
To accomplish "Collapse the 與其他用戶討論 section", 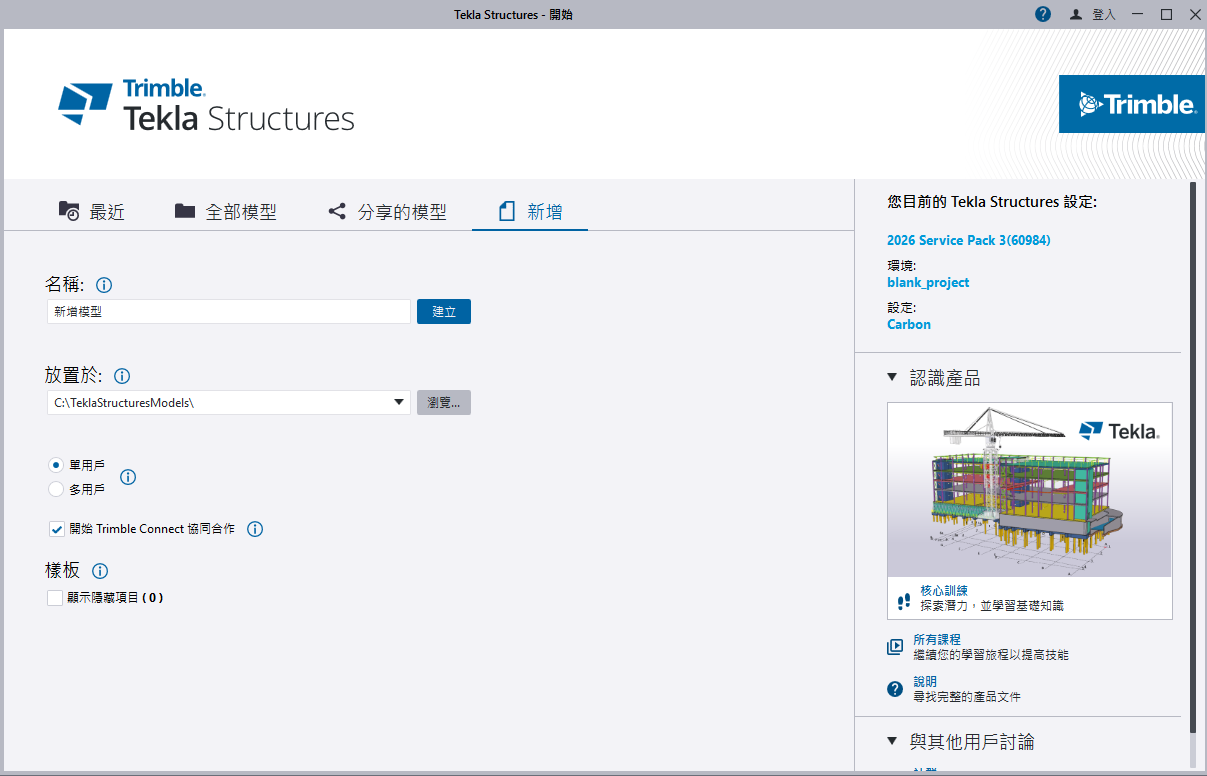I will 892,742.
